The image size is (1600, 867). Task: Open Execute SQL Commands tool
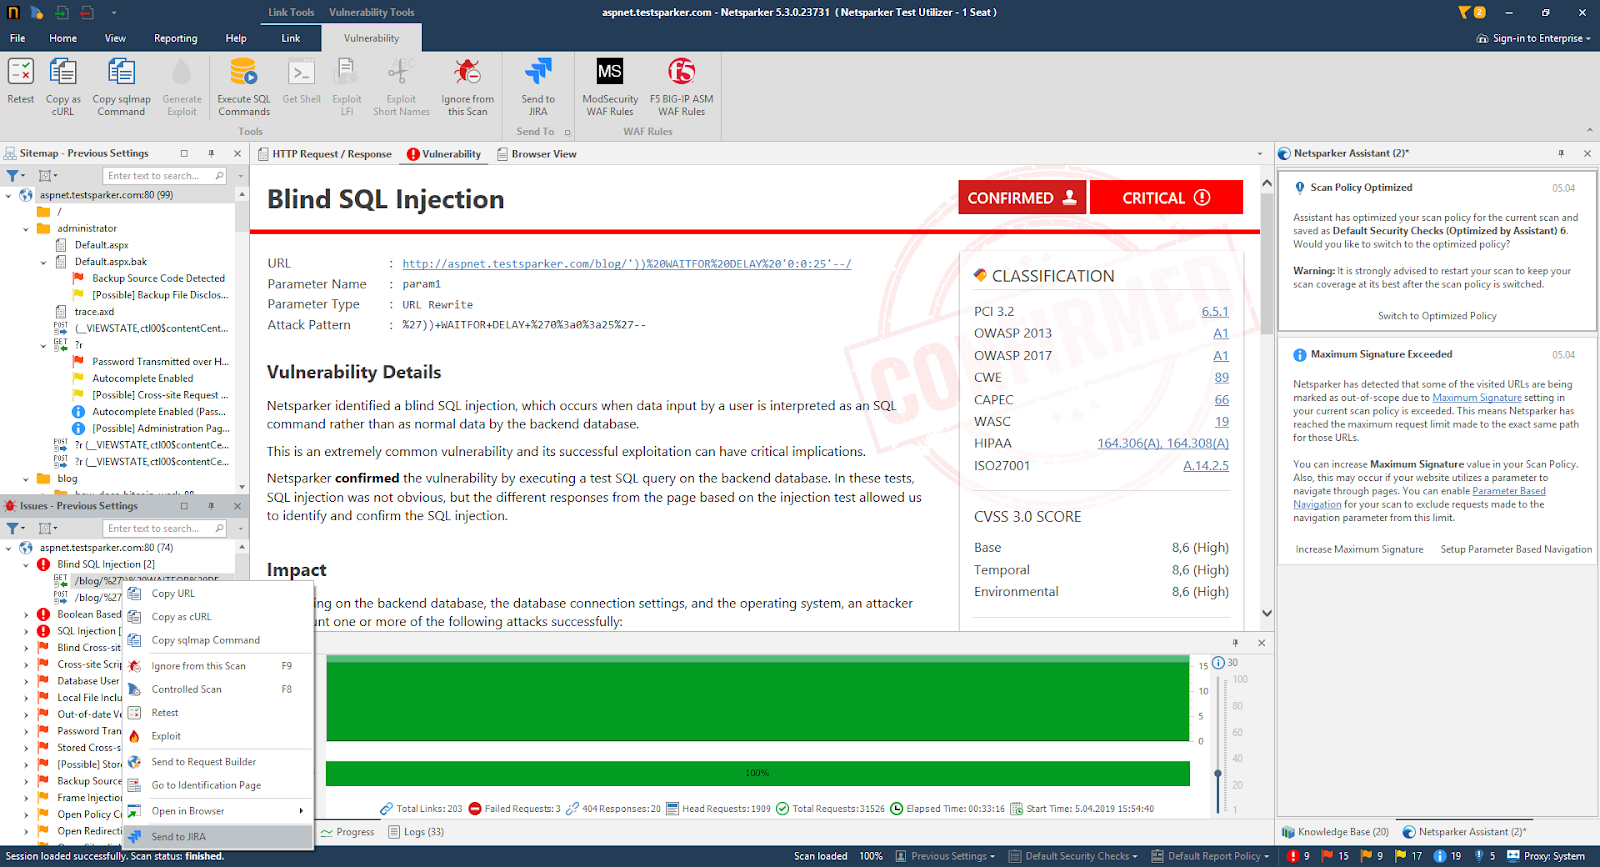click(x=243, y=73)
